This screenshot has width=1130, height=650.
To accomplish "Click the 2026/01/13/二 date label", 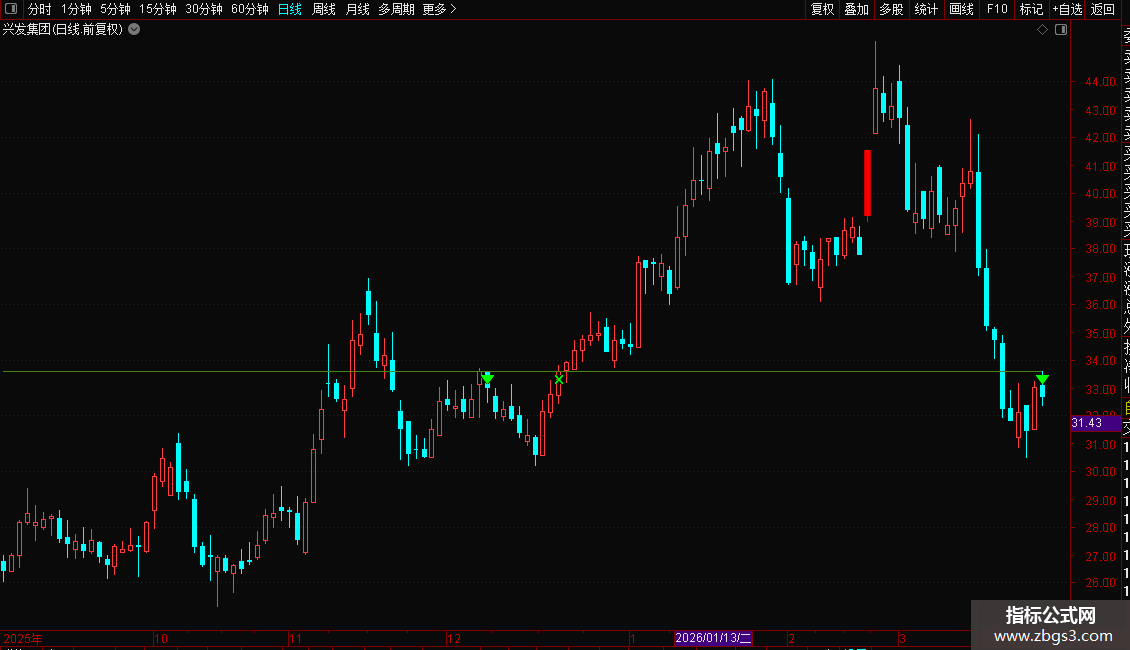I will pos(713,638).
